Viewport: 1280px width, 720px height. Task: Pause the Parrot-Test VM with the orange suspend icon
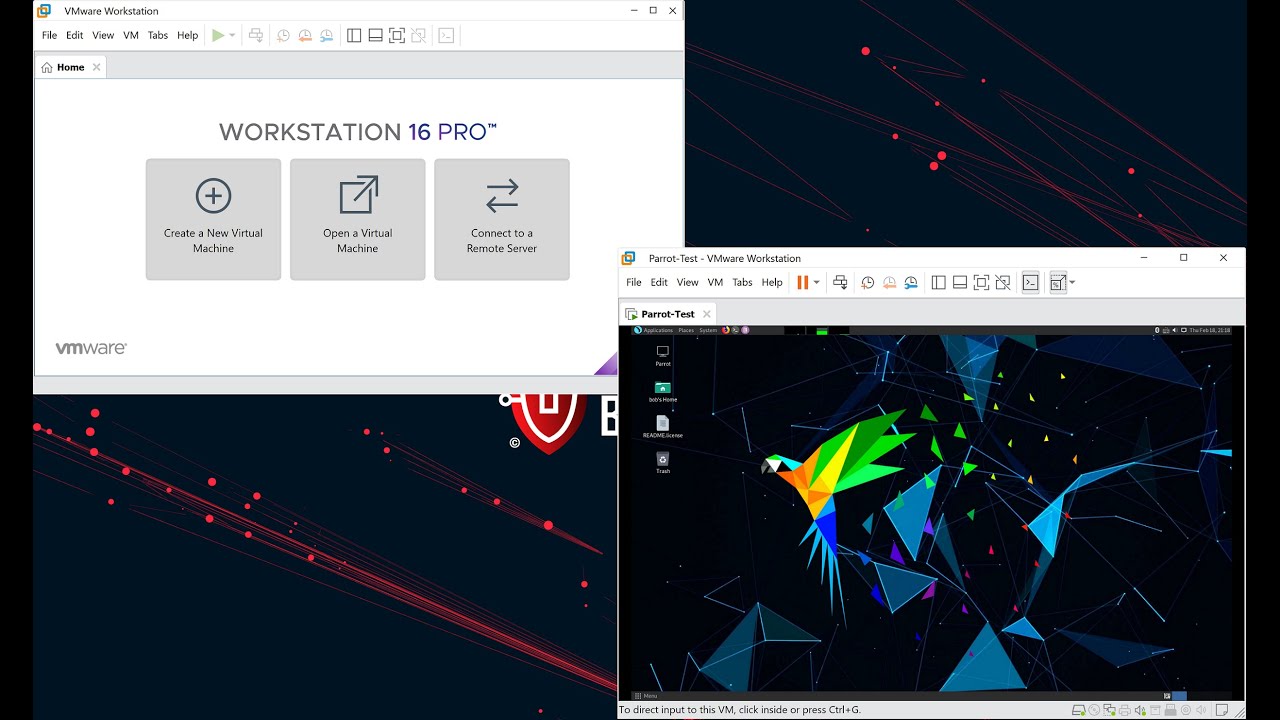802,282
